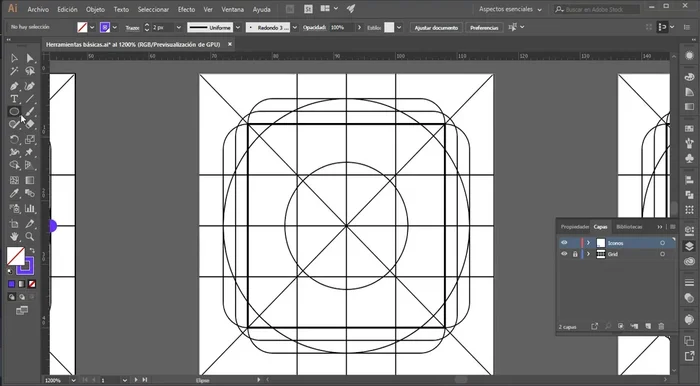Open the Archivo menu
This screenshot has height=386, width=700.
(38, 9)
